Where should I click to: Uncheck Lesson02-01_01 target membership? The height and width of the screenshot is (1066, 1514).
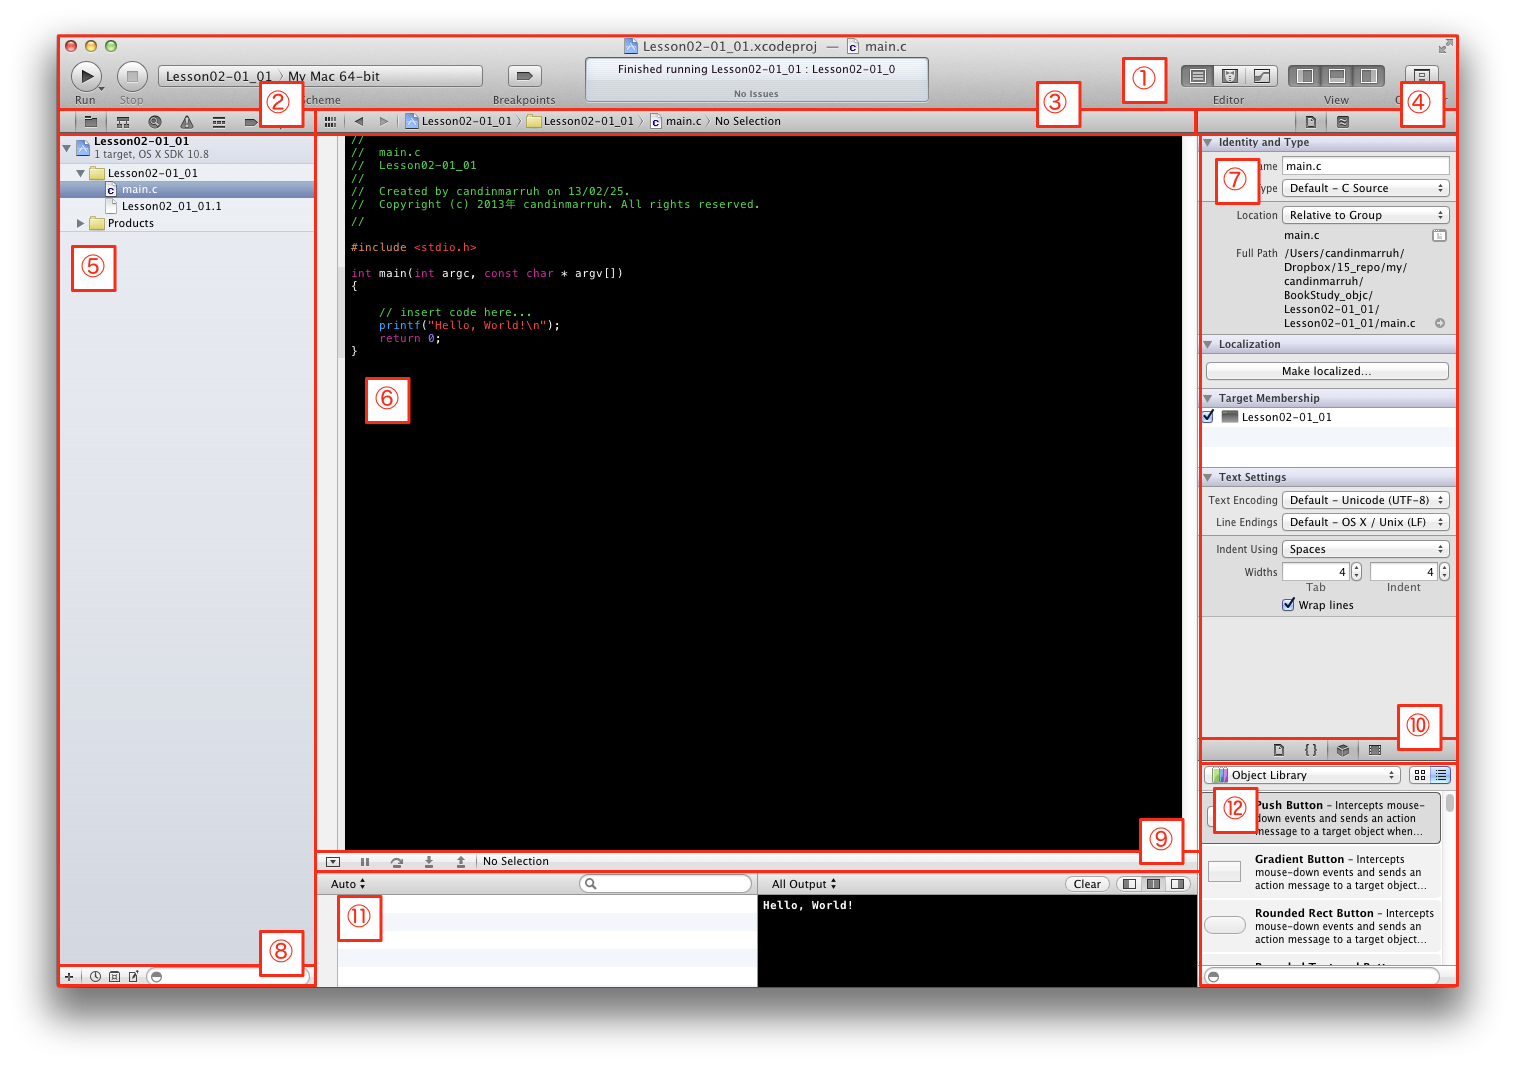tap(1209, 417)
